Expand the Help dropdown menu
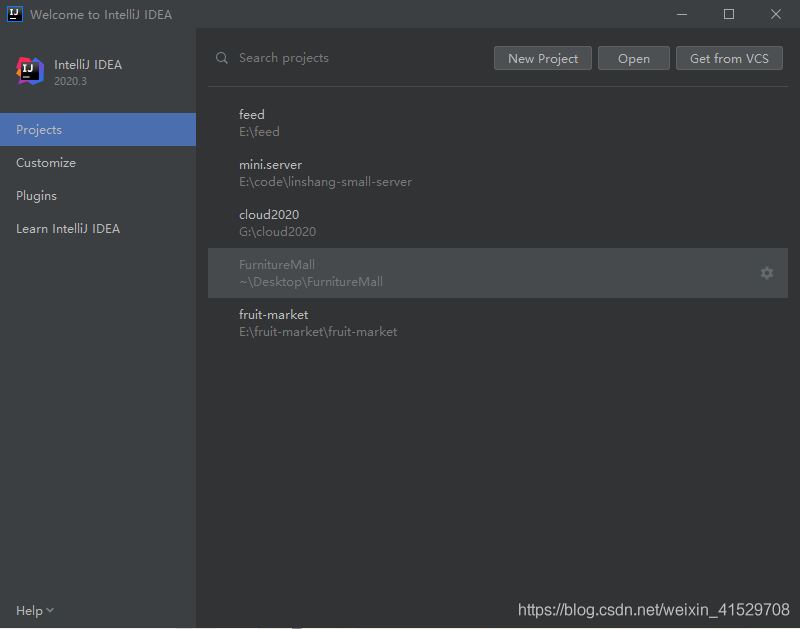The image size is (800, 629). tap(35, 610)
